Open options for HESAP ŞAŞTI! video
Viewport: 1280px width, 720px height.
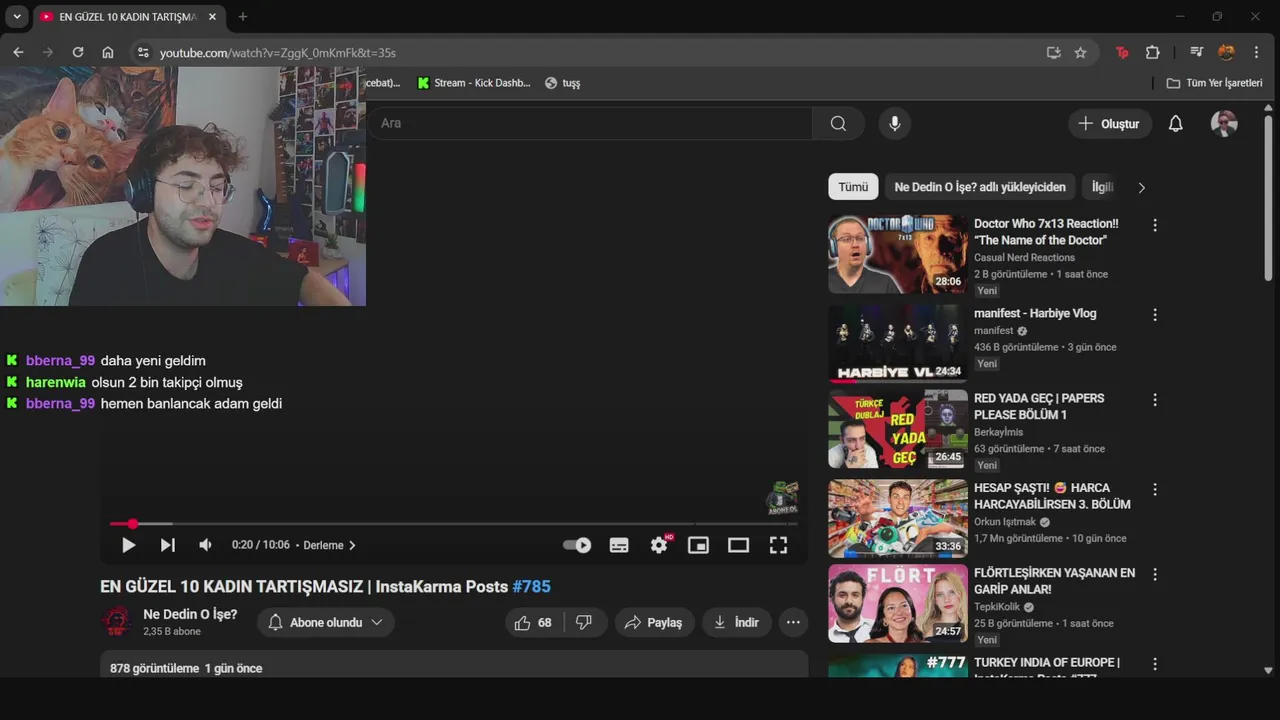pyautogui.click(x=1155, y=489)
